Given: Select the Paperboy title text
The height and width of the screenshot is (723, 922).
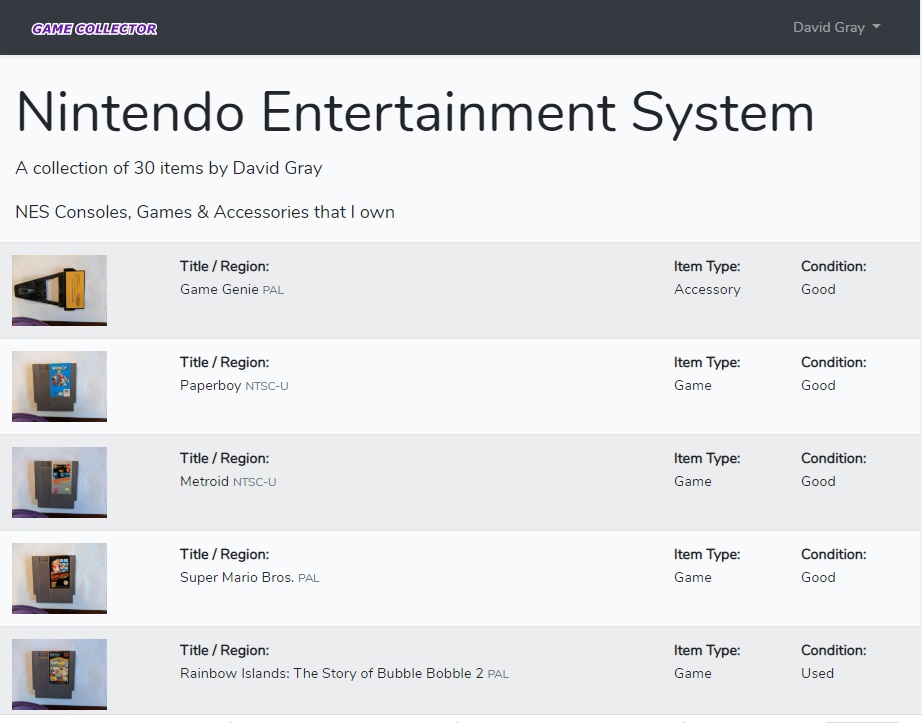Looking at the screenshot, I should (211, 386).
